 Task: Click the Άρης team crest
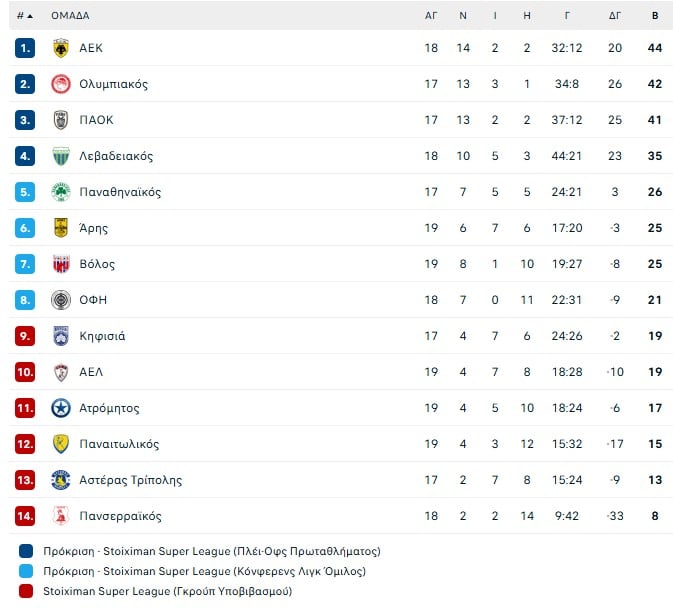(61, 228)
